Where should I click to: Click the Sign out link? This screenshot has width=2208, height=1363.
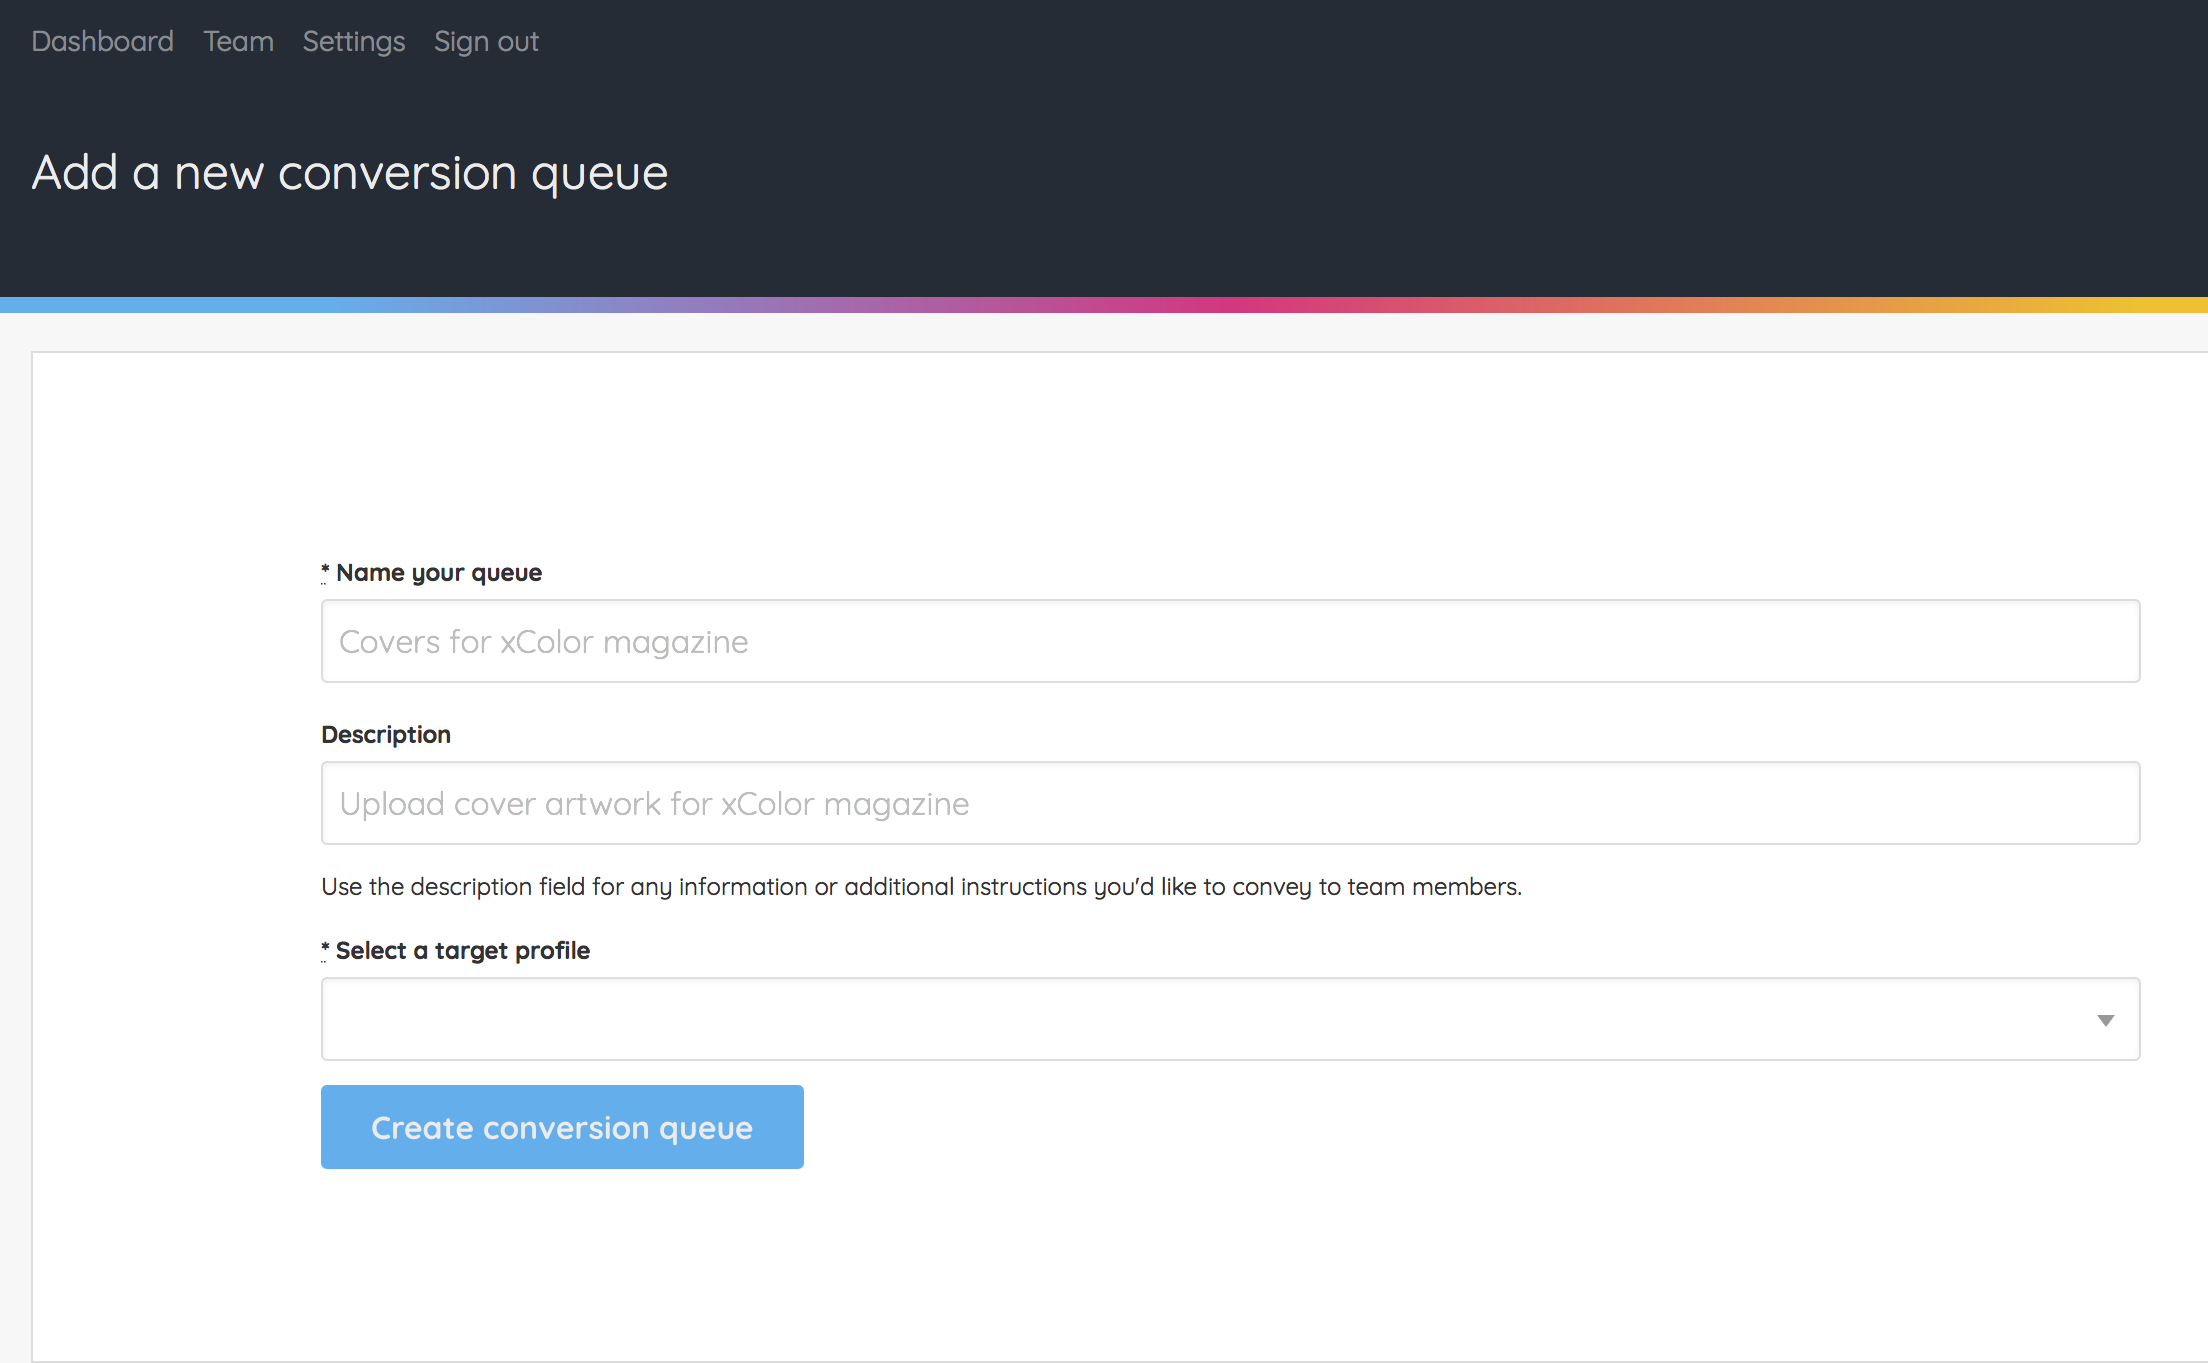click(486, 41)
